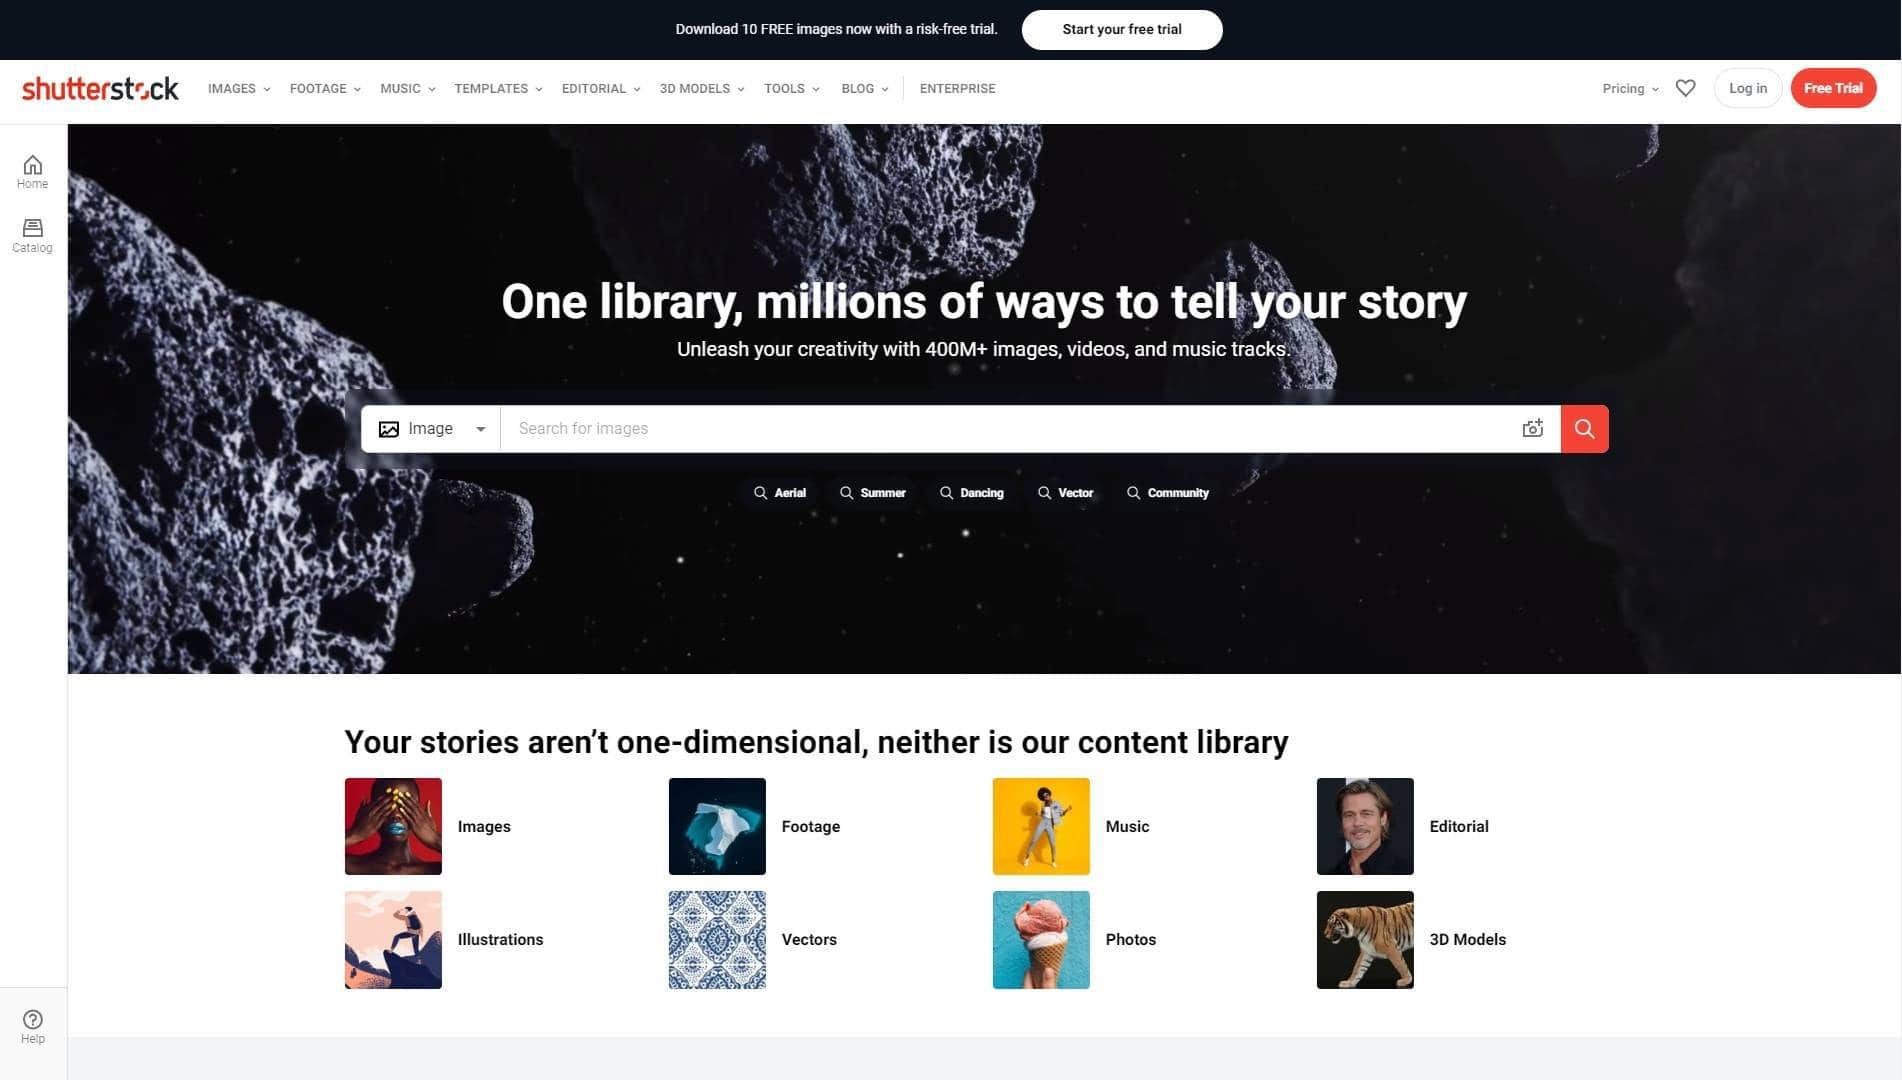1902x1080 pixels.
Task: Open the Templates menu
Action: coord(498,88)
